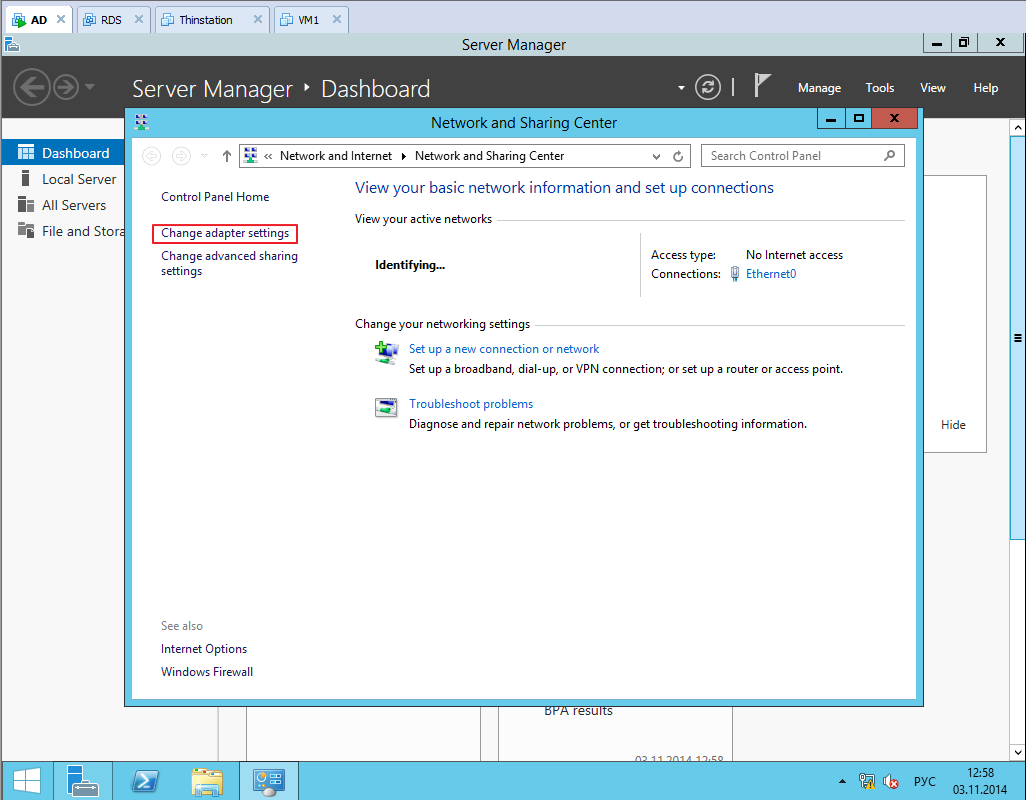The image size is (1026, 800).
Task: Launch PowerShell from the taskbar
Action: point(145,780)
